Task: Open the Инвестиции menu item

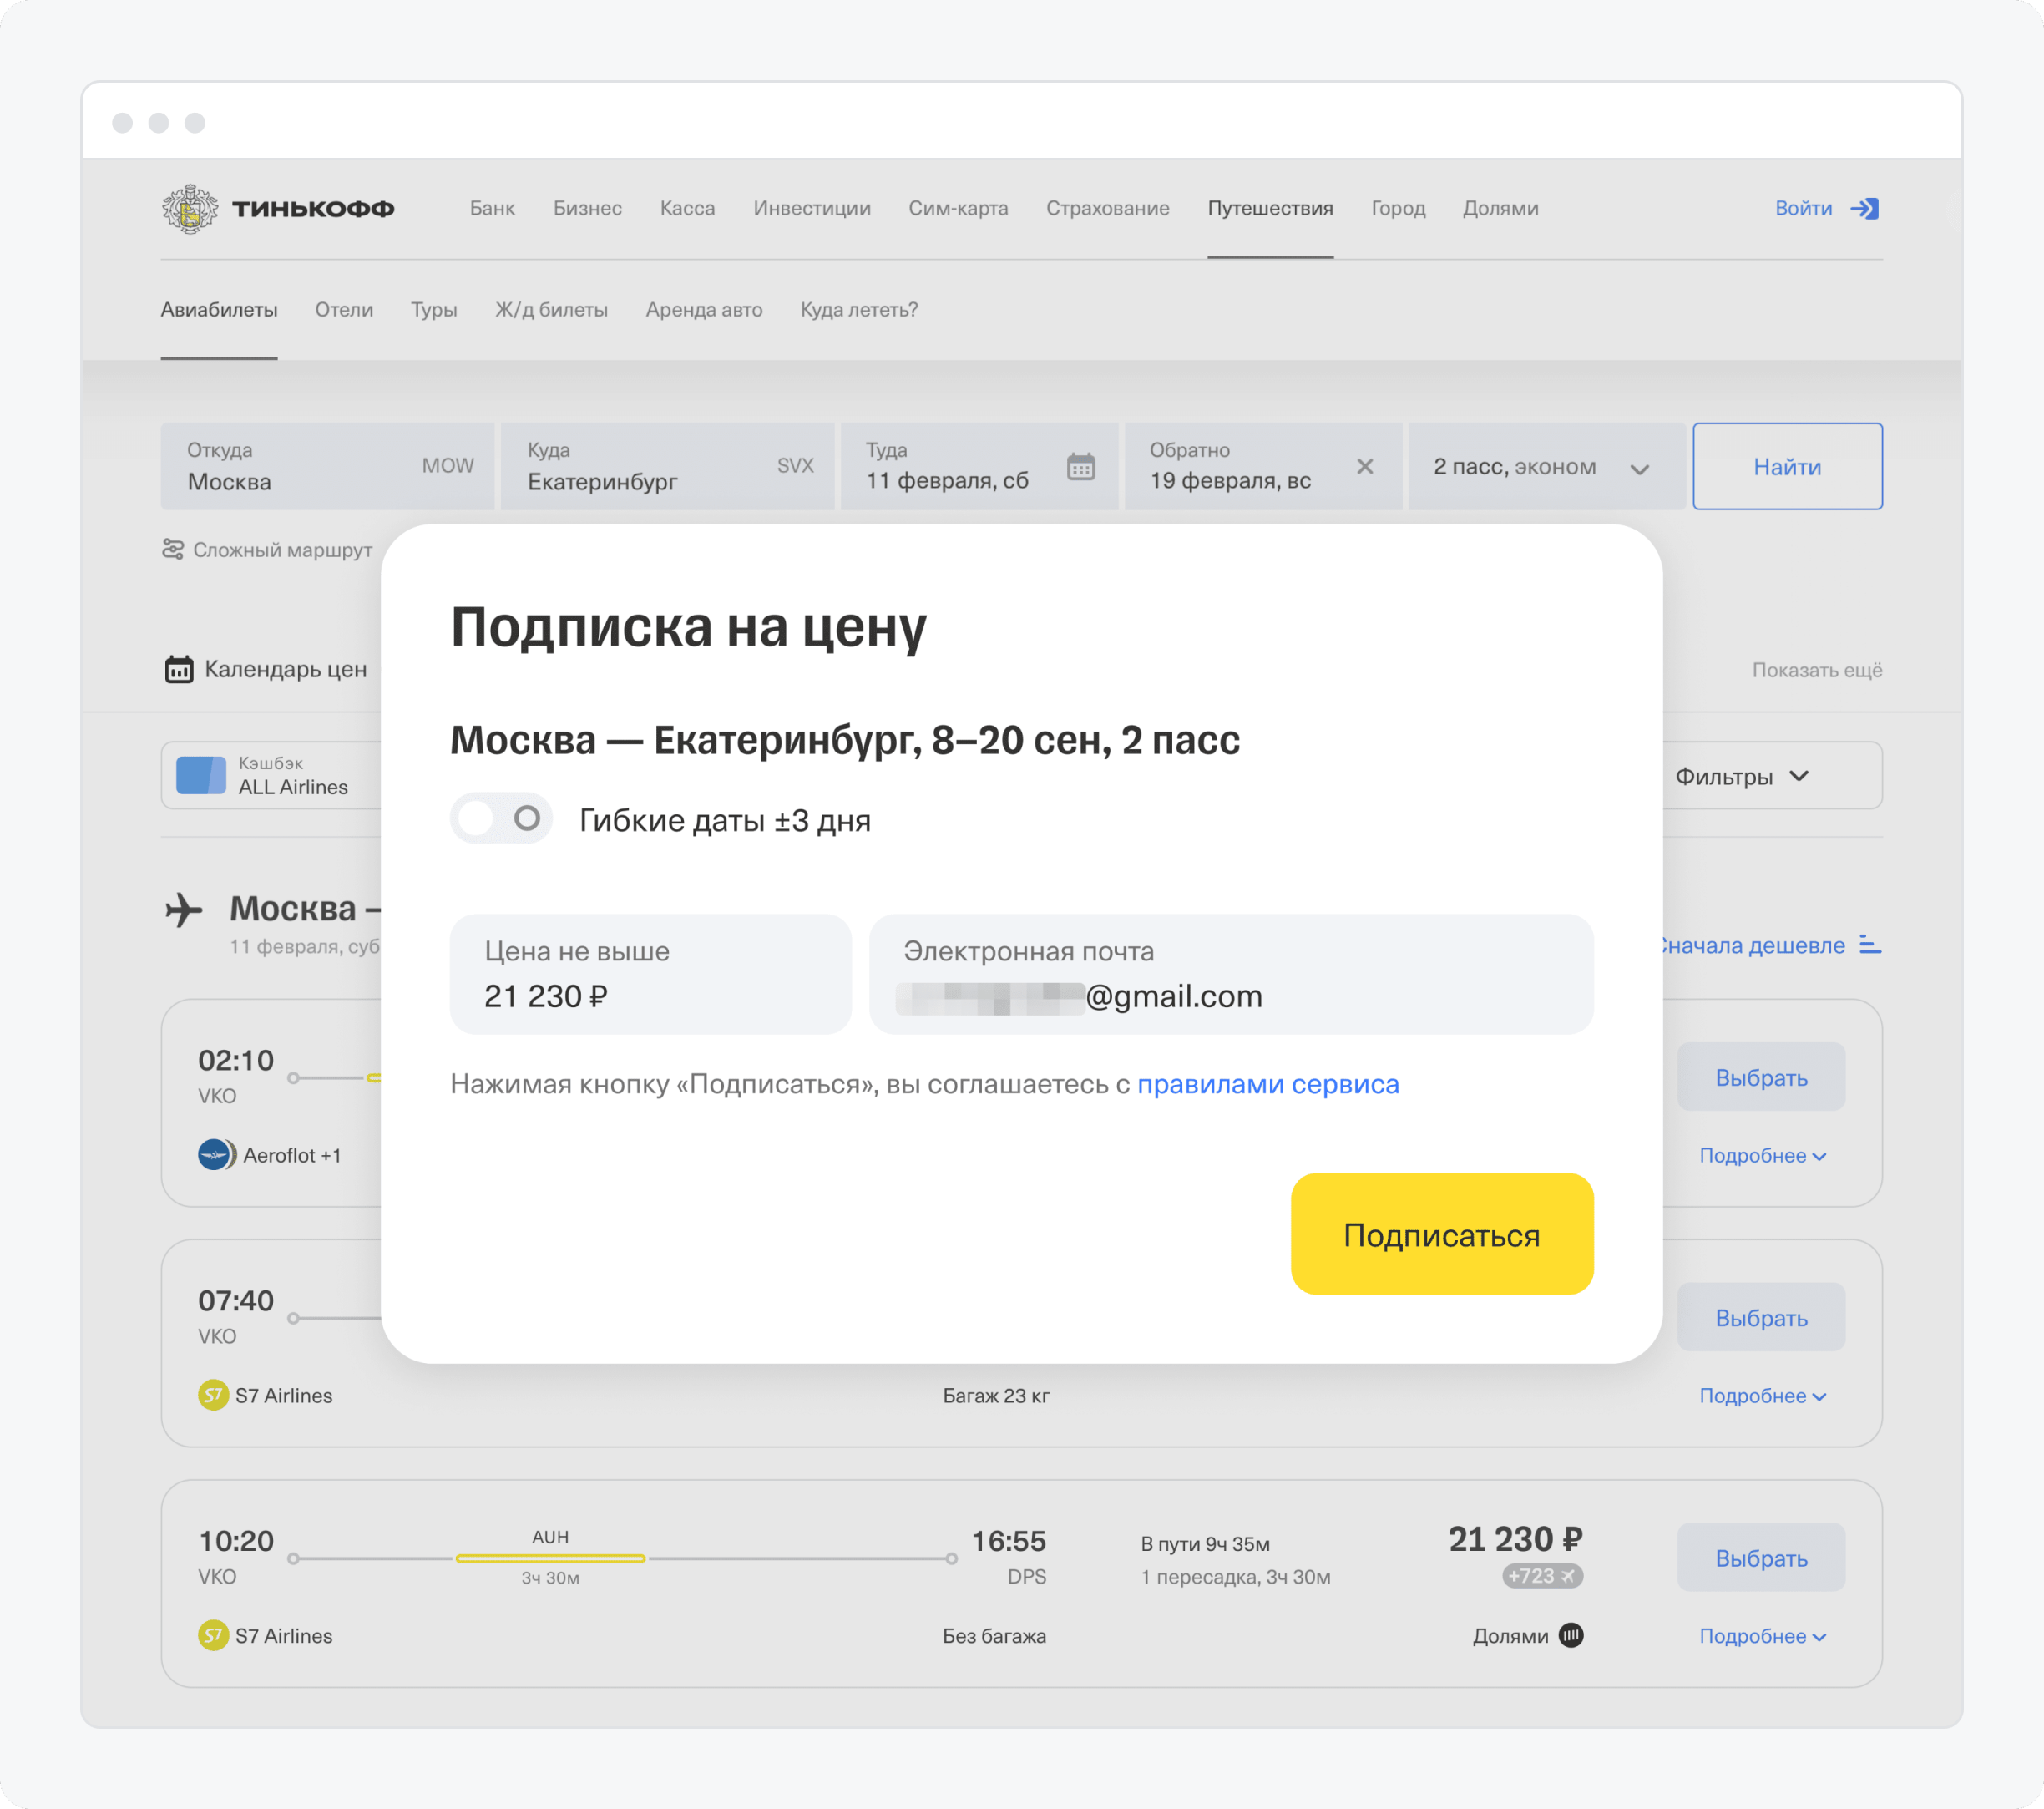Action: pyautogui.click(x=812, y=208)
